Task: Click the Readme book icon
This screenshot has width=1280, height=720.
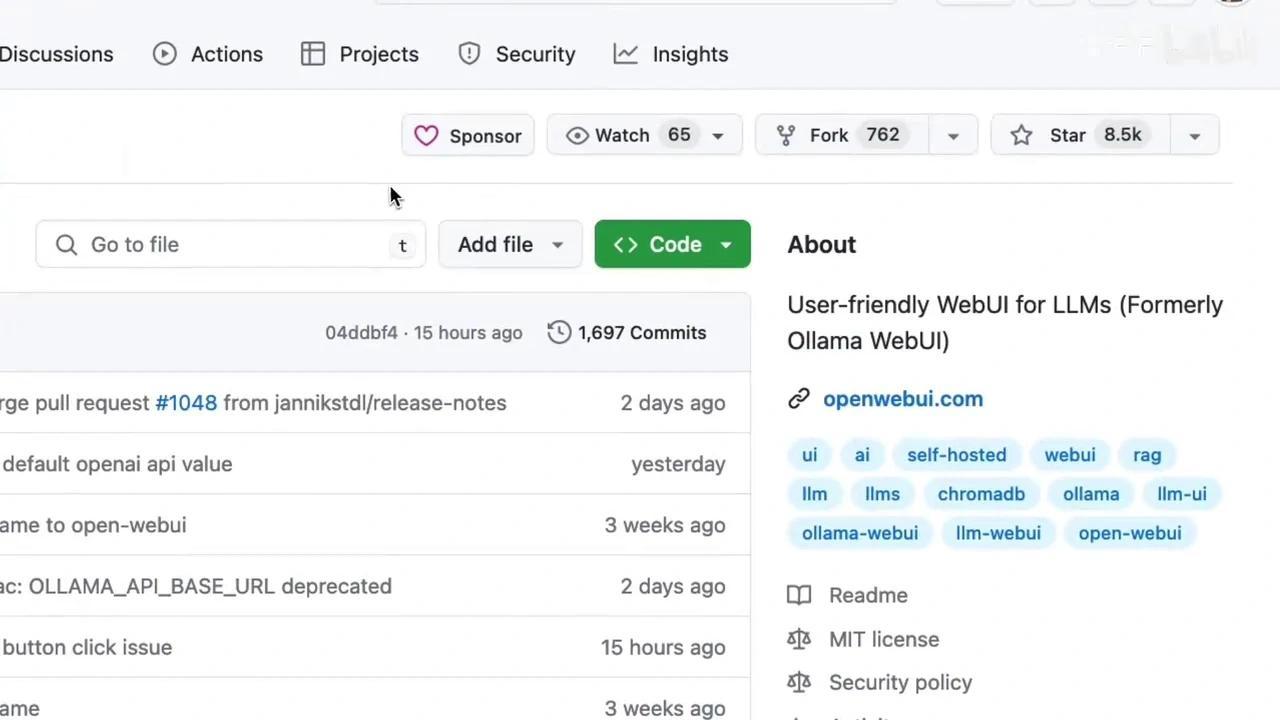Action: click(x=799, y=596)
